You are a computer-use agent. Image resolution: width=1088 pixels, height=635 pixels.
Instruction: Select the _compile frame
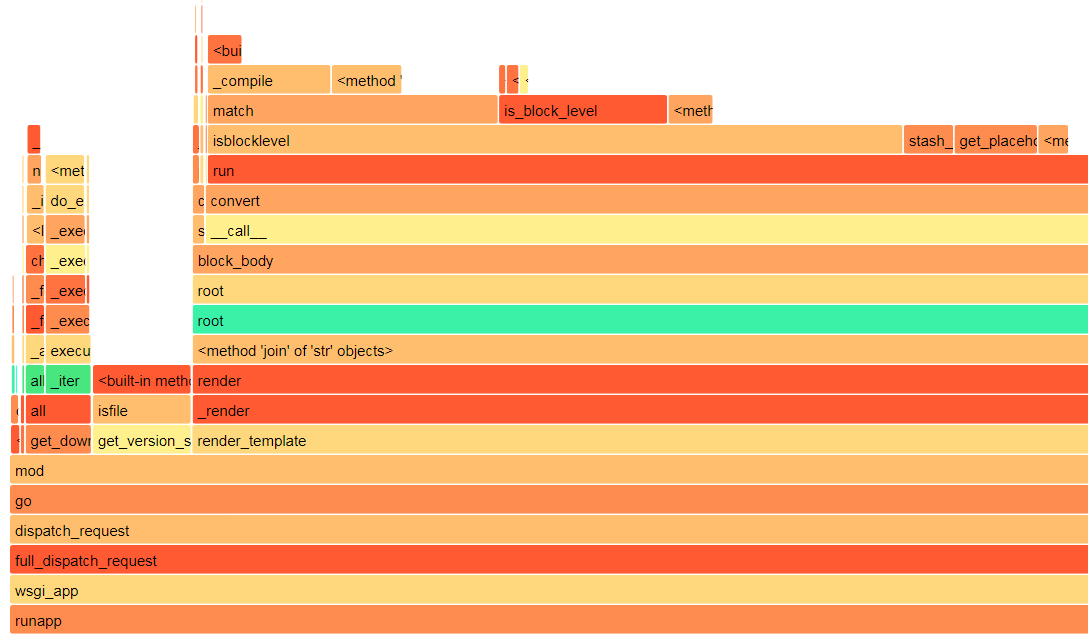tap(265, 79)
